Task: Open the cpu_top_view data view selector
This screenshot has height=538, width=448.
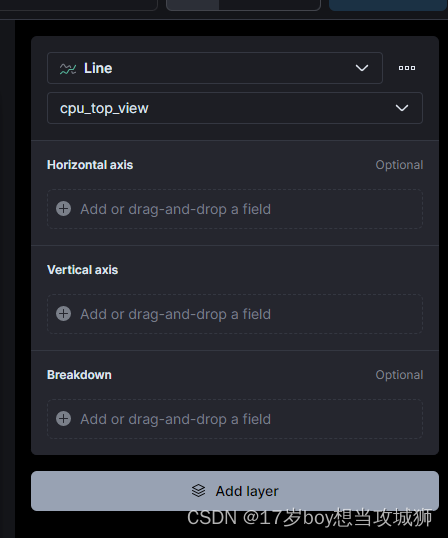Action: [x=235, y=108]
